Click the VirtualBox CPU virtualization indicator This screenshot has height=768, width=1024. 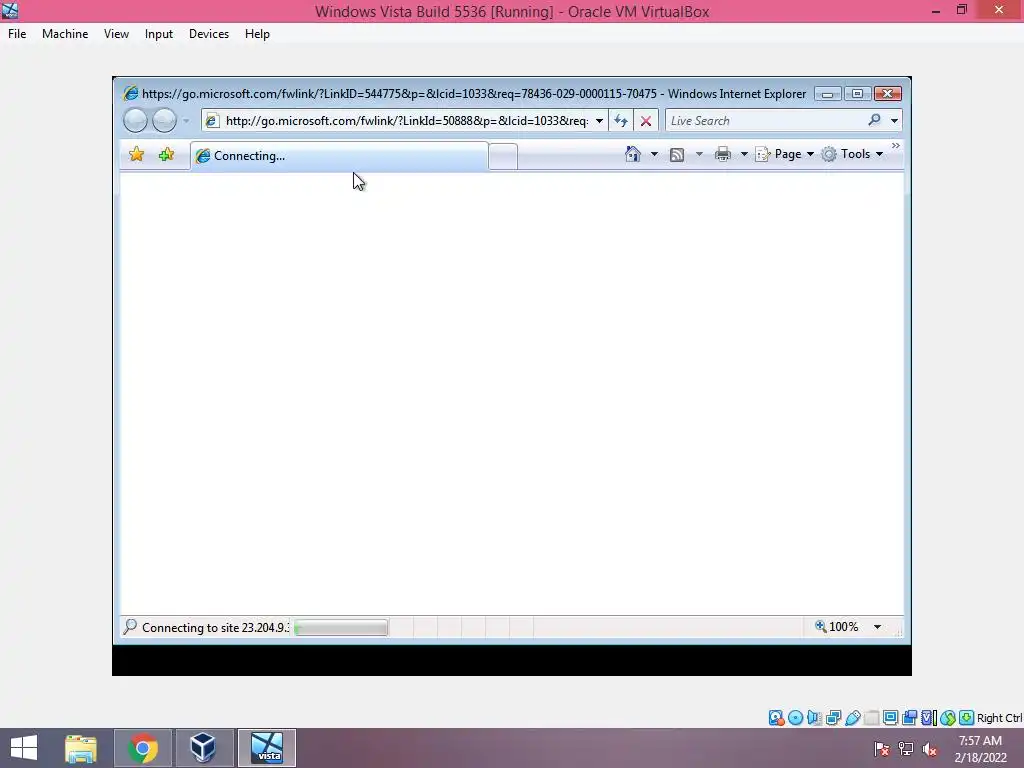pyautogui.click(x=929, y=718)
